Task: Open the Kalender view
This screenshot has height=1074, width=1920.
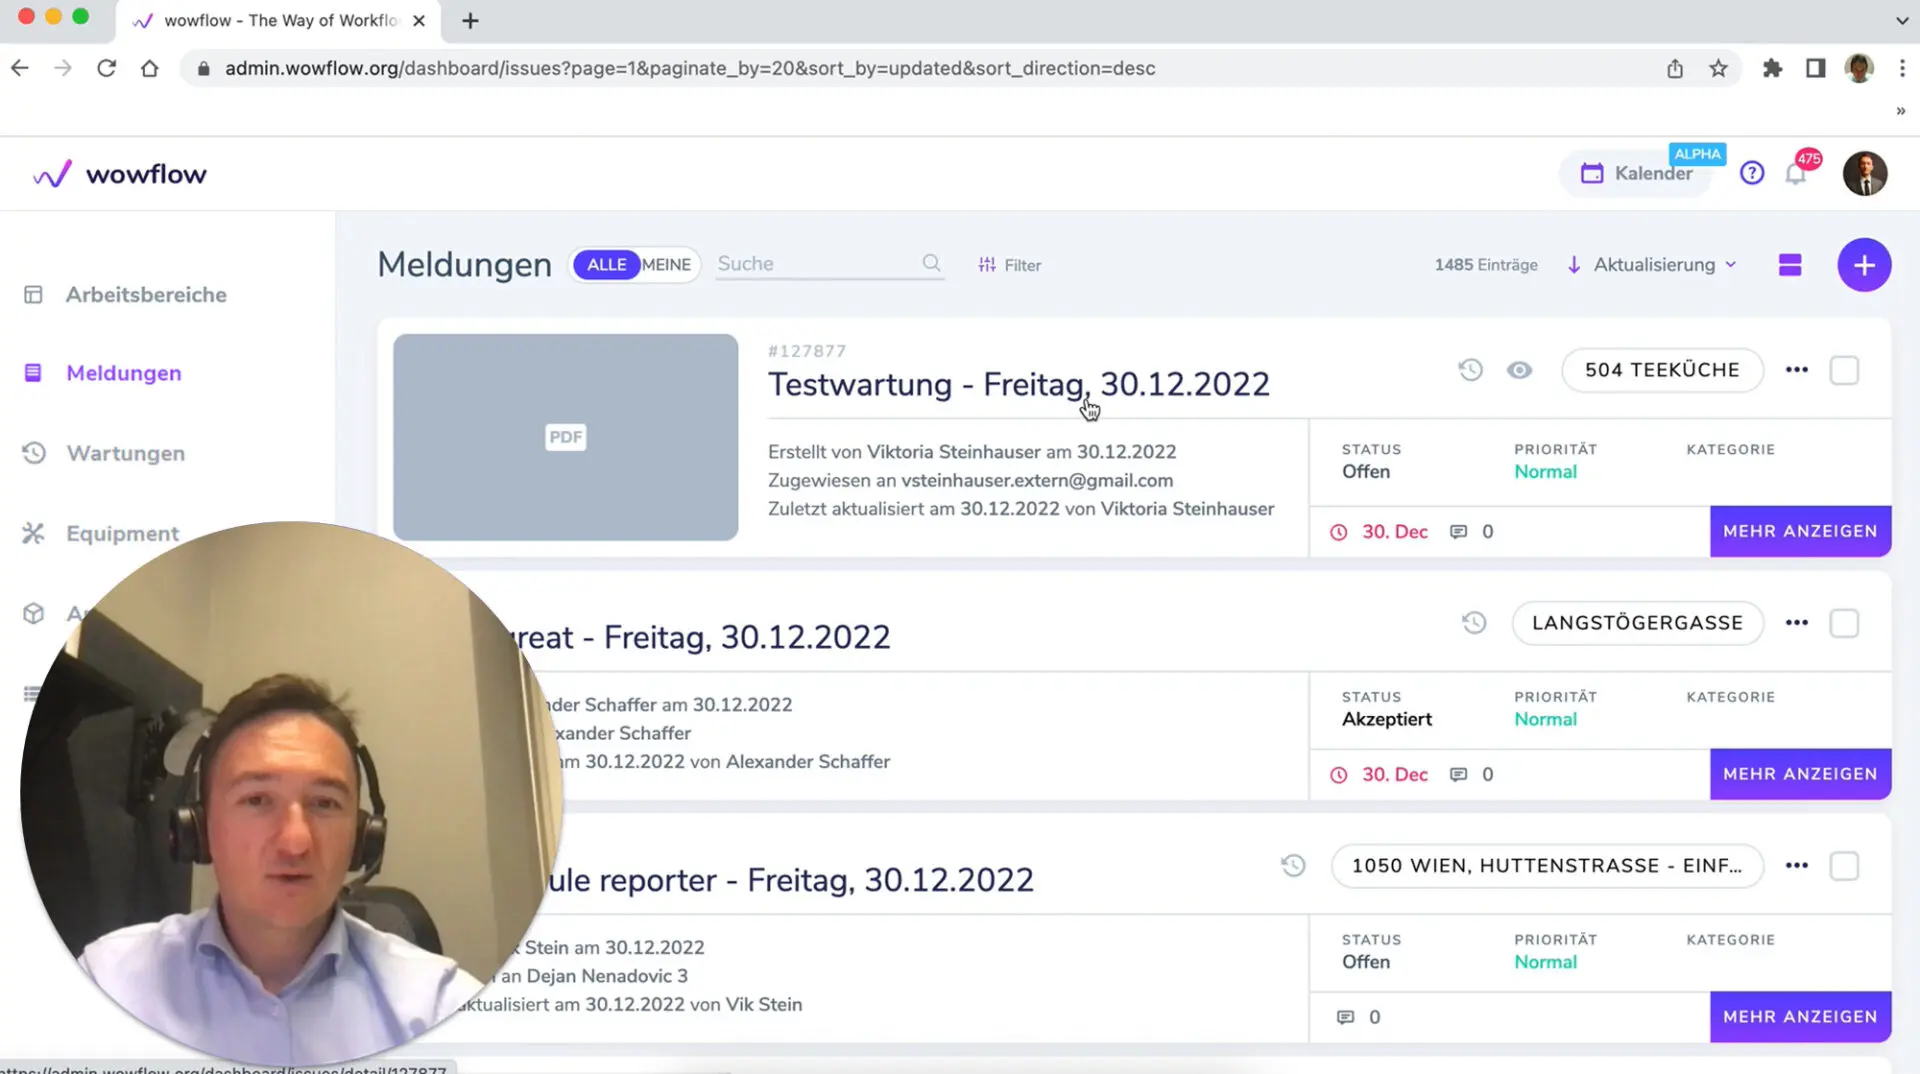Action: [x=1636, y=174]
